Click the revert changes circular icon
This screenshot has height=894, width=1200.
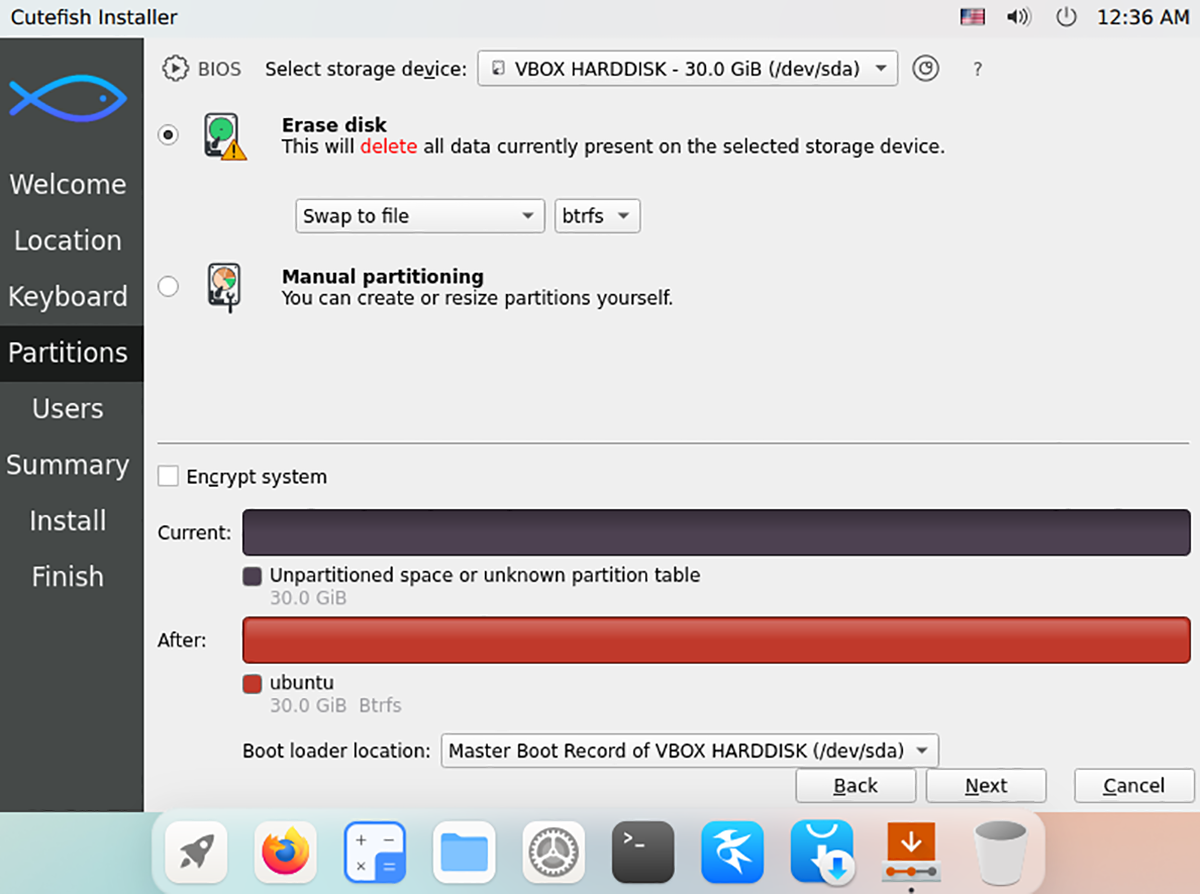[926, 68]
